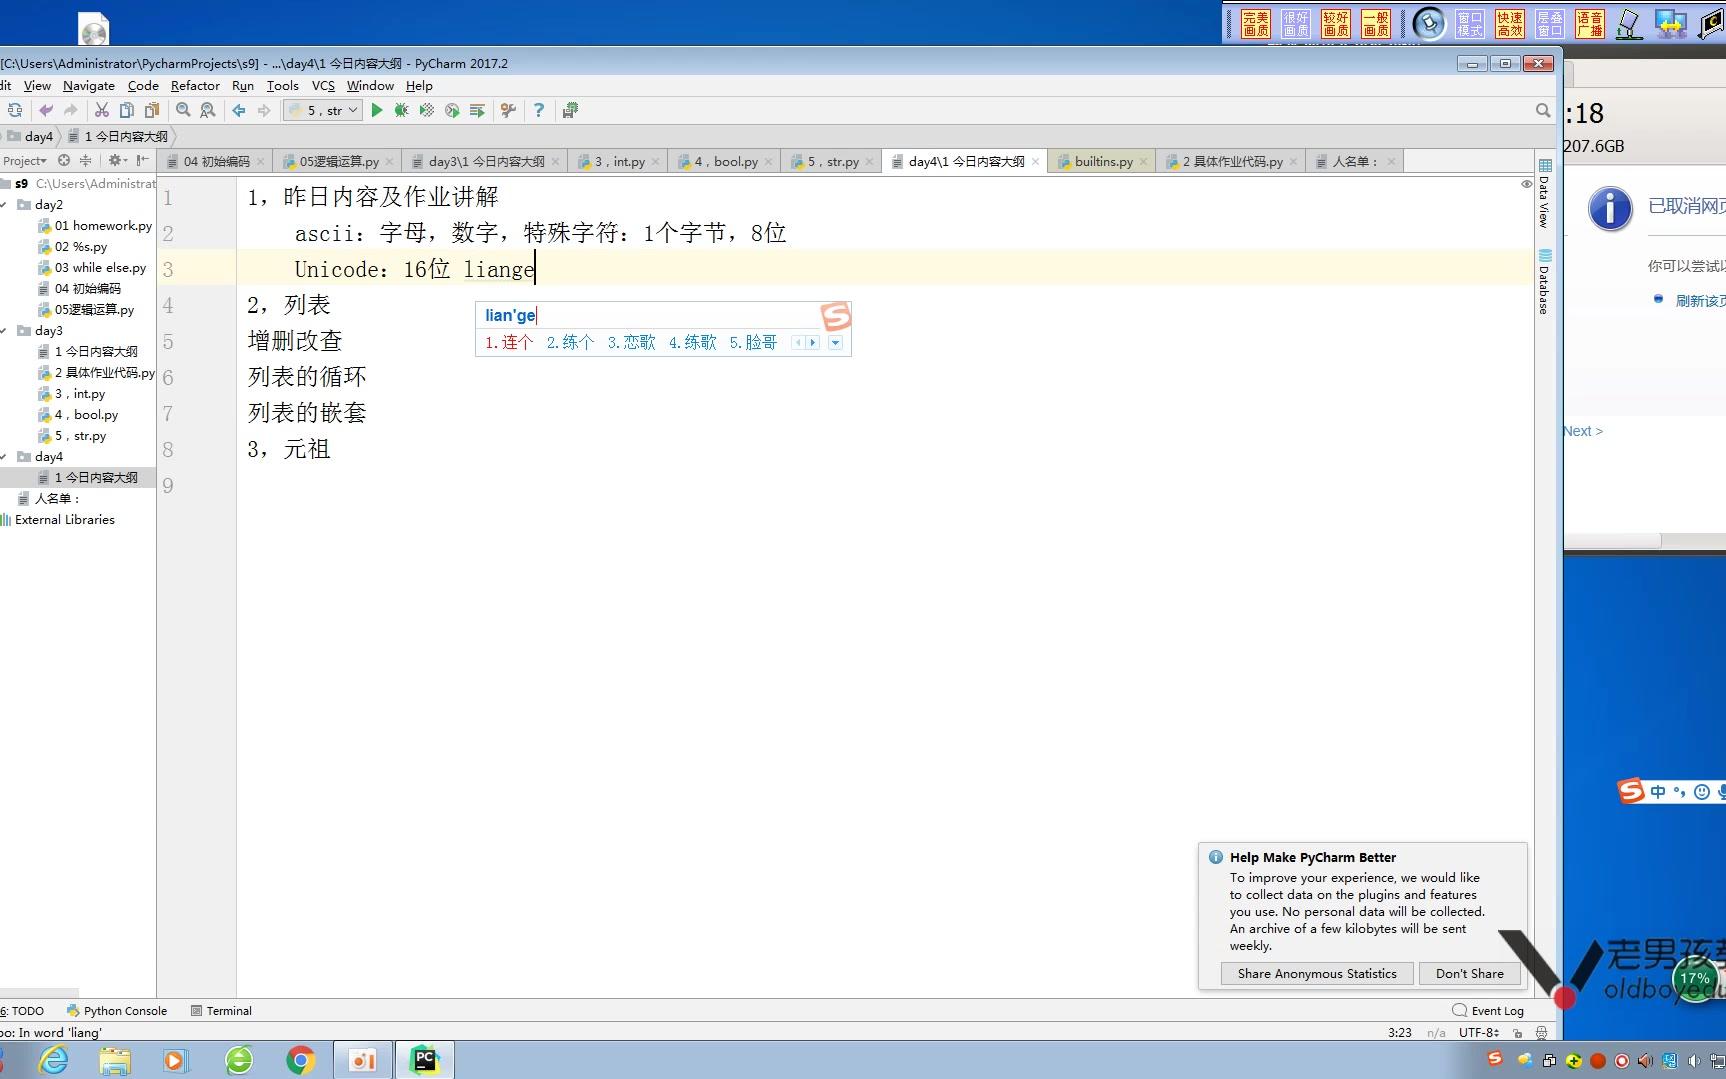Viewport: 1726px width, 1079px height.
Task: Cut text using the scissors toolbar icon
Action: (101, 110)
